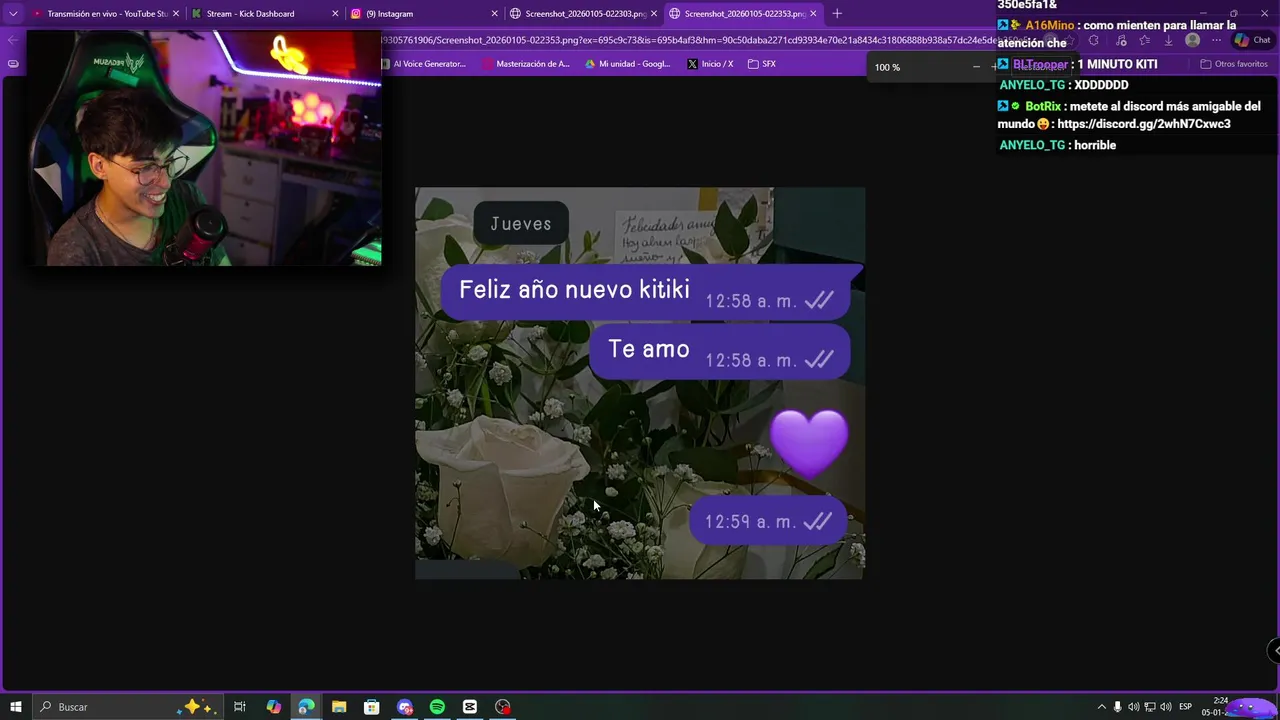Expand the hidden system tray icons

click(x=1101, y=707)
